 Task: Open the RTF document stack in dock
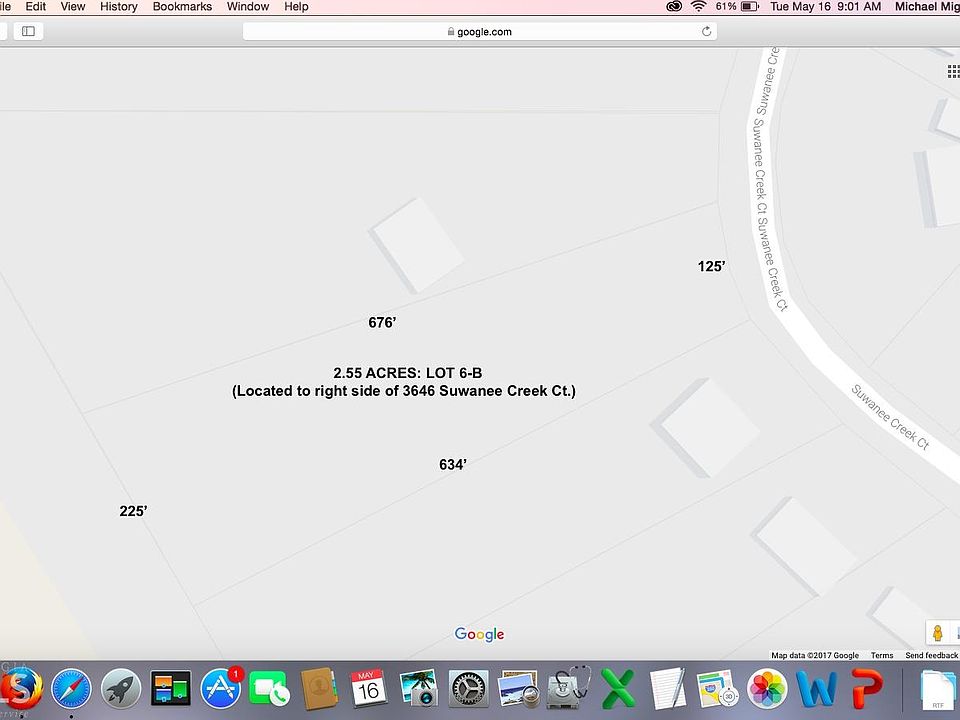click(x=937, y=690)
